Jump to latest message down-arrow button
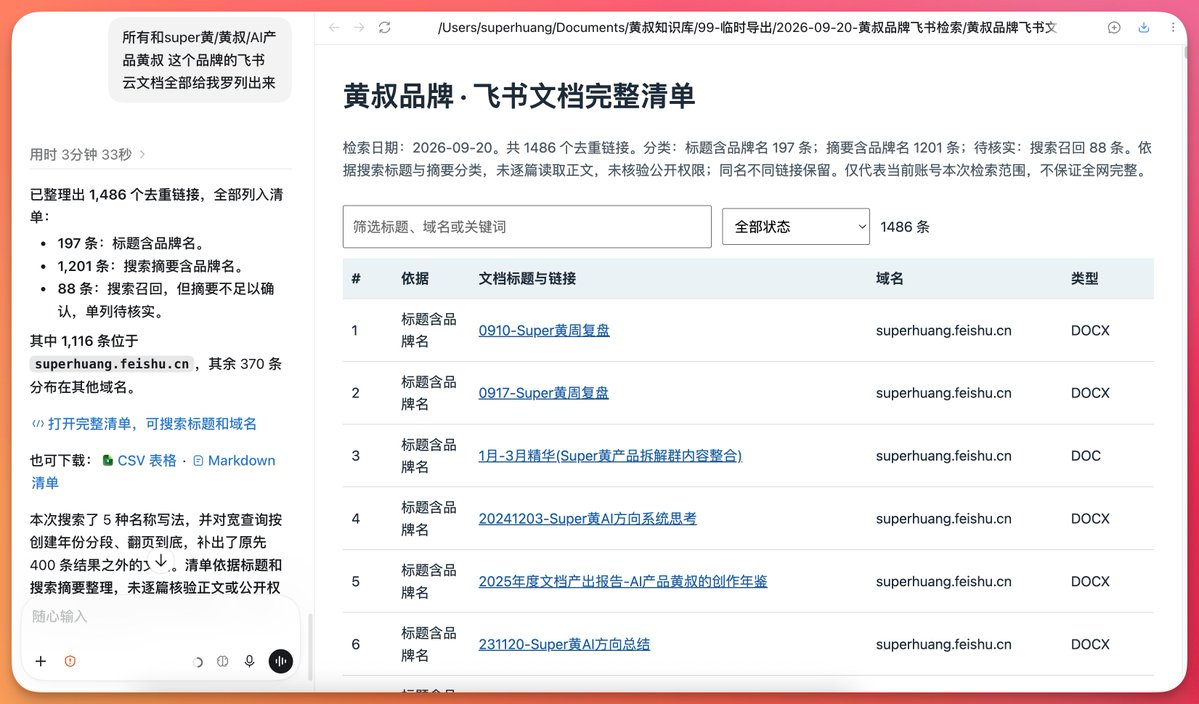Image resolution: width=1199 pixels, height=704 pixels. pos(161,562)
